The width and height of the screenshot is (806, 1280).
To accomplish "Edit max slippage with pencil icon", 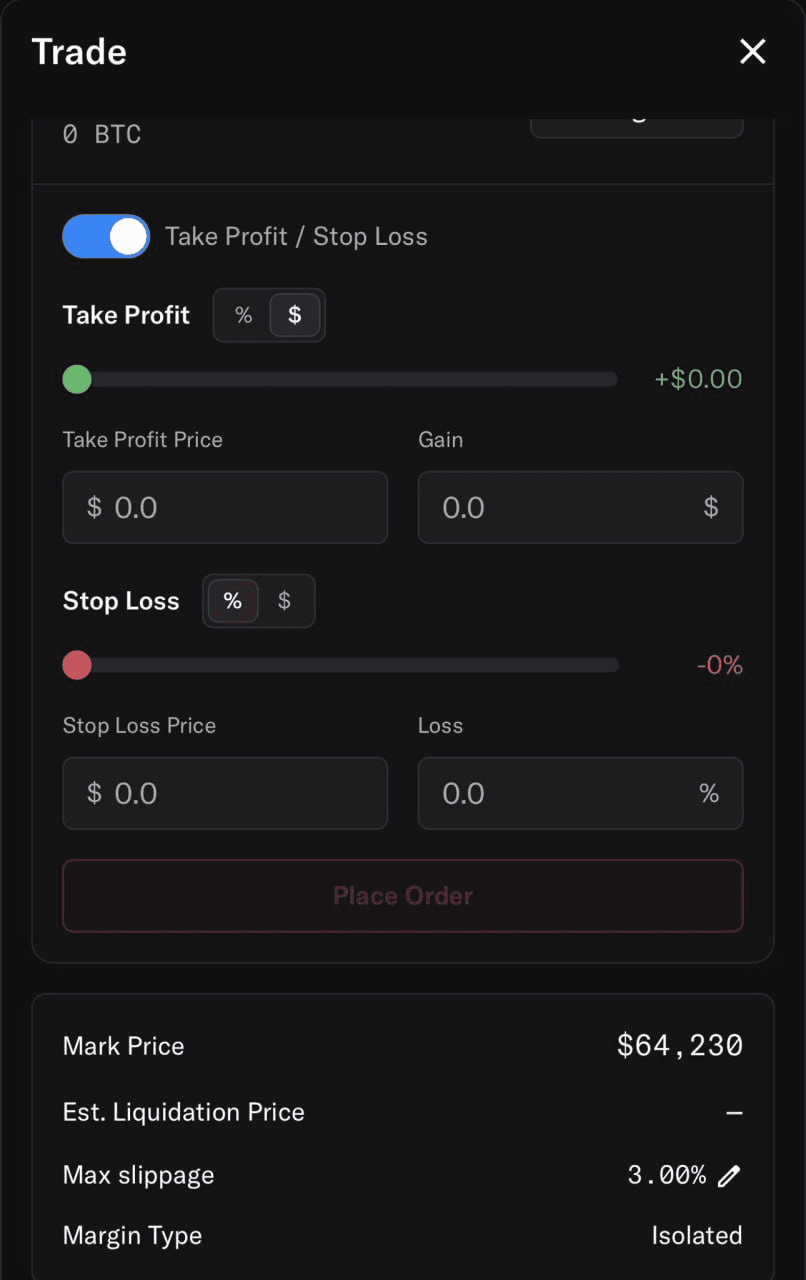I will pos(730,1176).
